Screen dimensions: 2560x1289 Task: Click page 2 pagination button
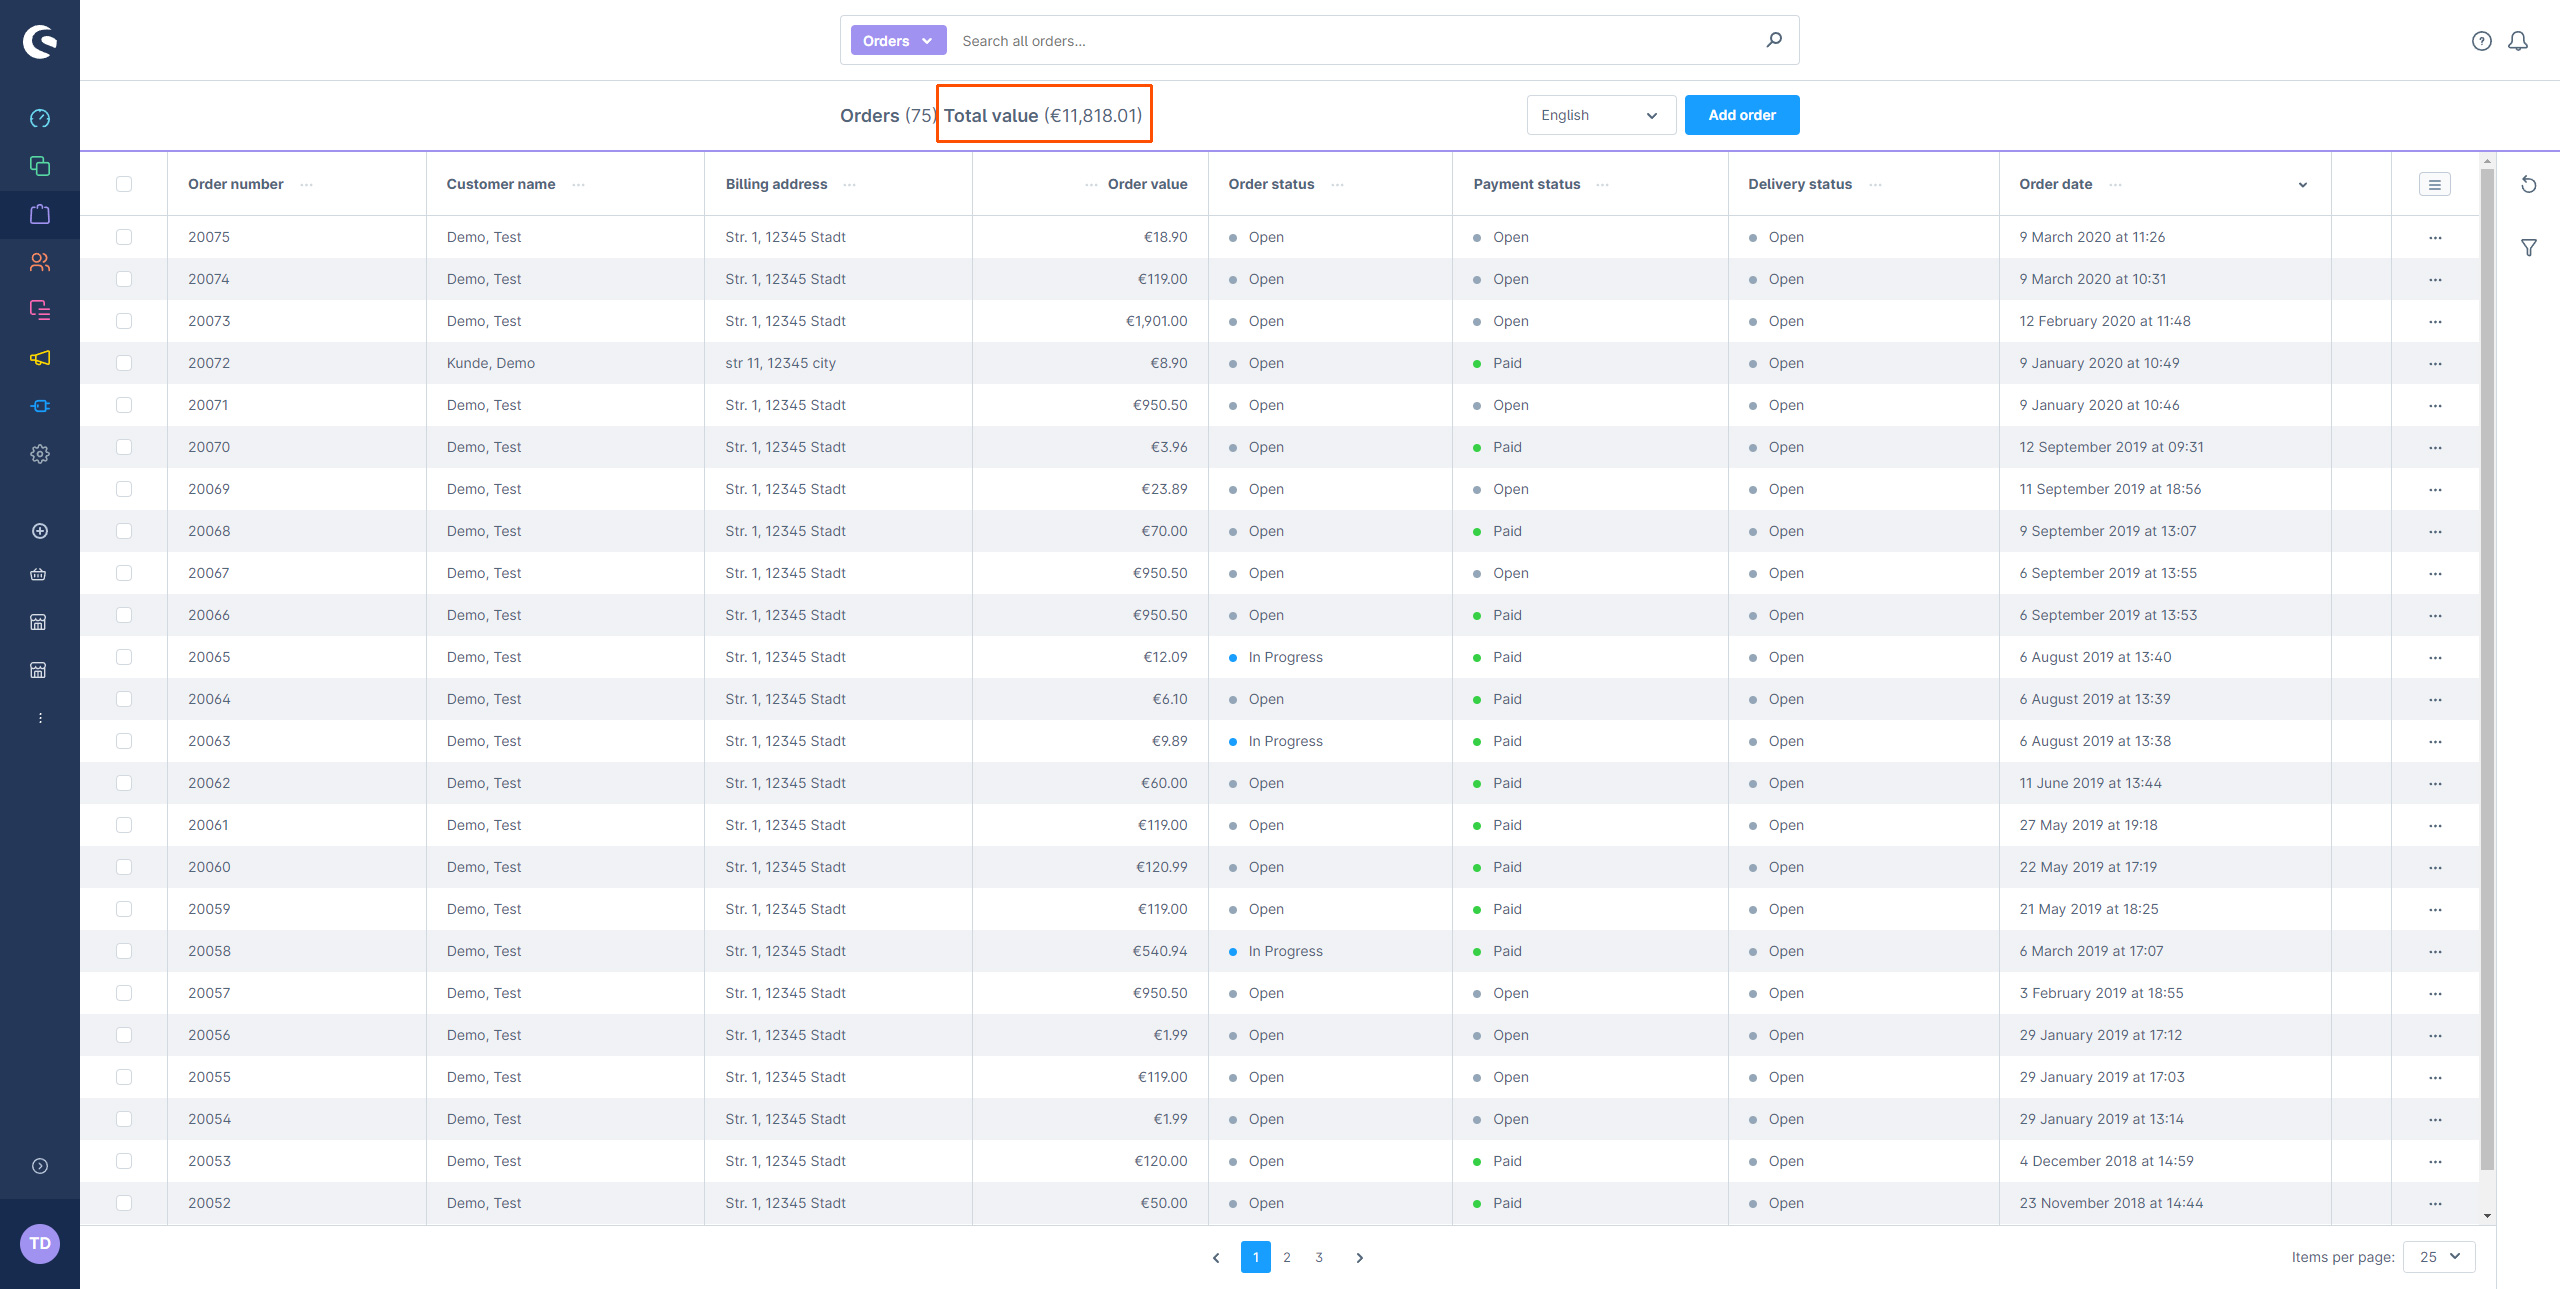[1288, 1256]
